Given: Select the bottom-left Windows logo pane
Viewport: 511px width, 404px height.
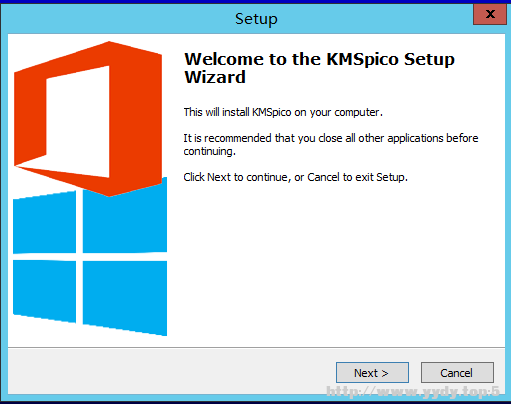Looking at the screenshot, I should point(44,291).
